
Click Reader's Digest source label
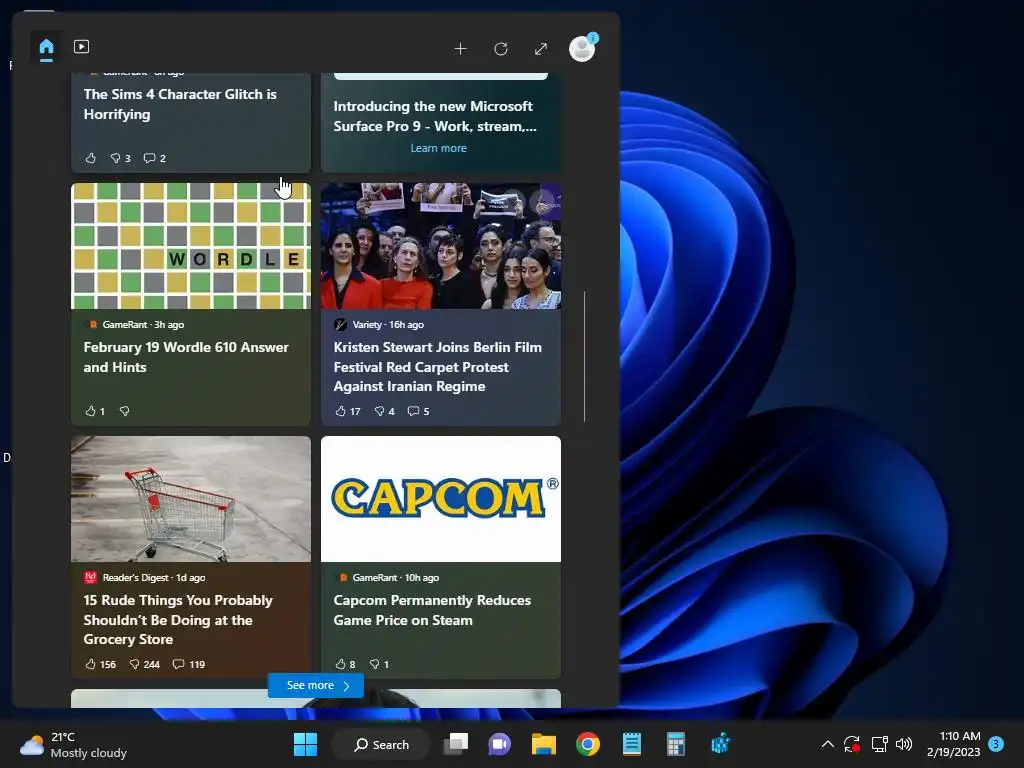click(x=135, y=577)
